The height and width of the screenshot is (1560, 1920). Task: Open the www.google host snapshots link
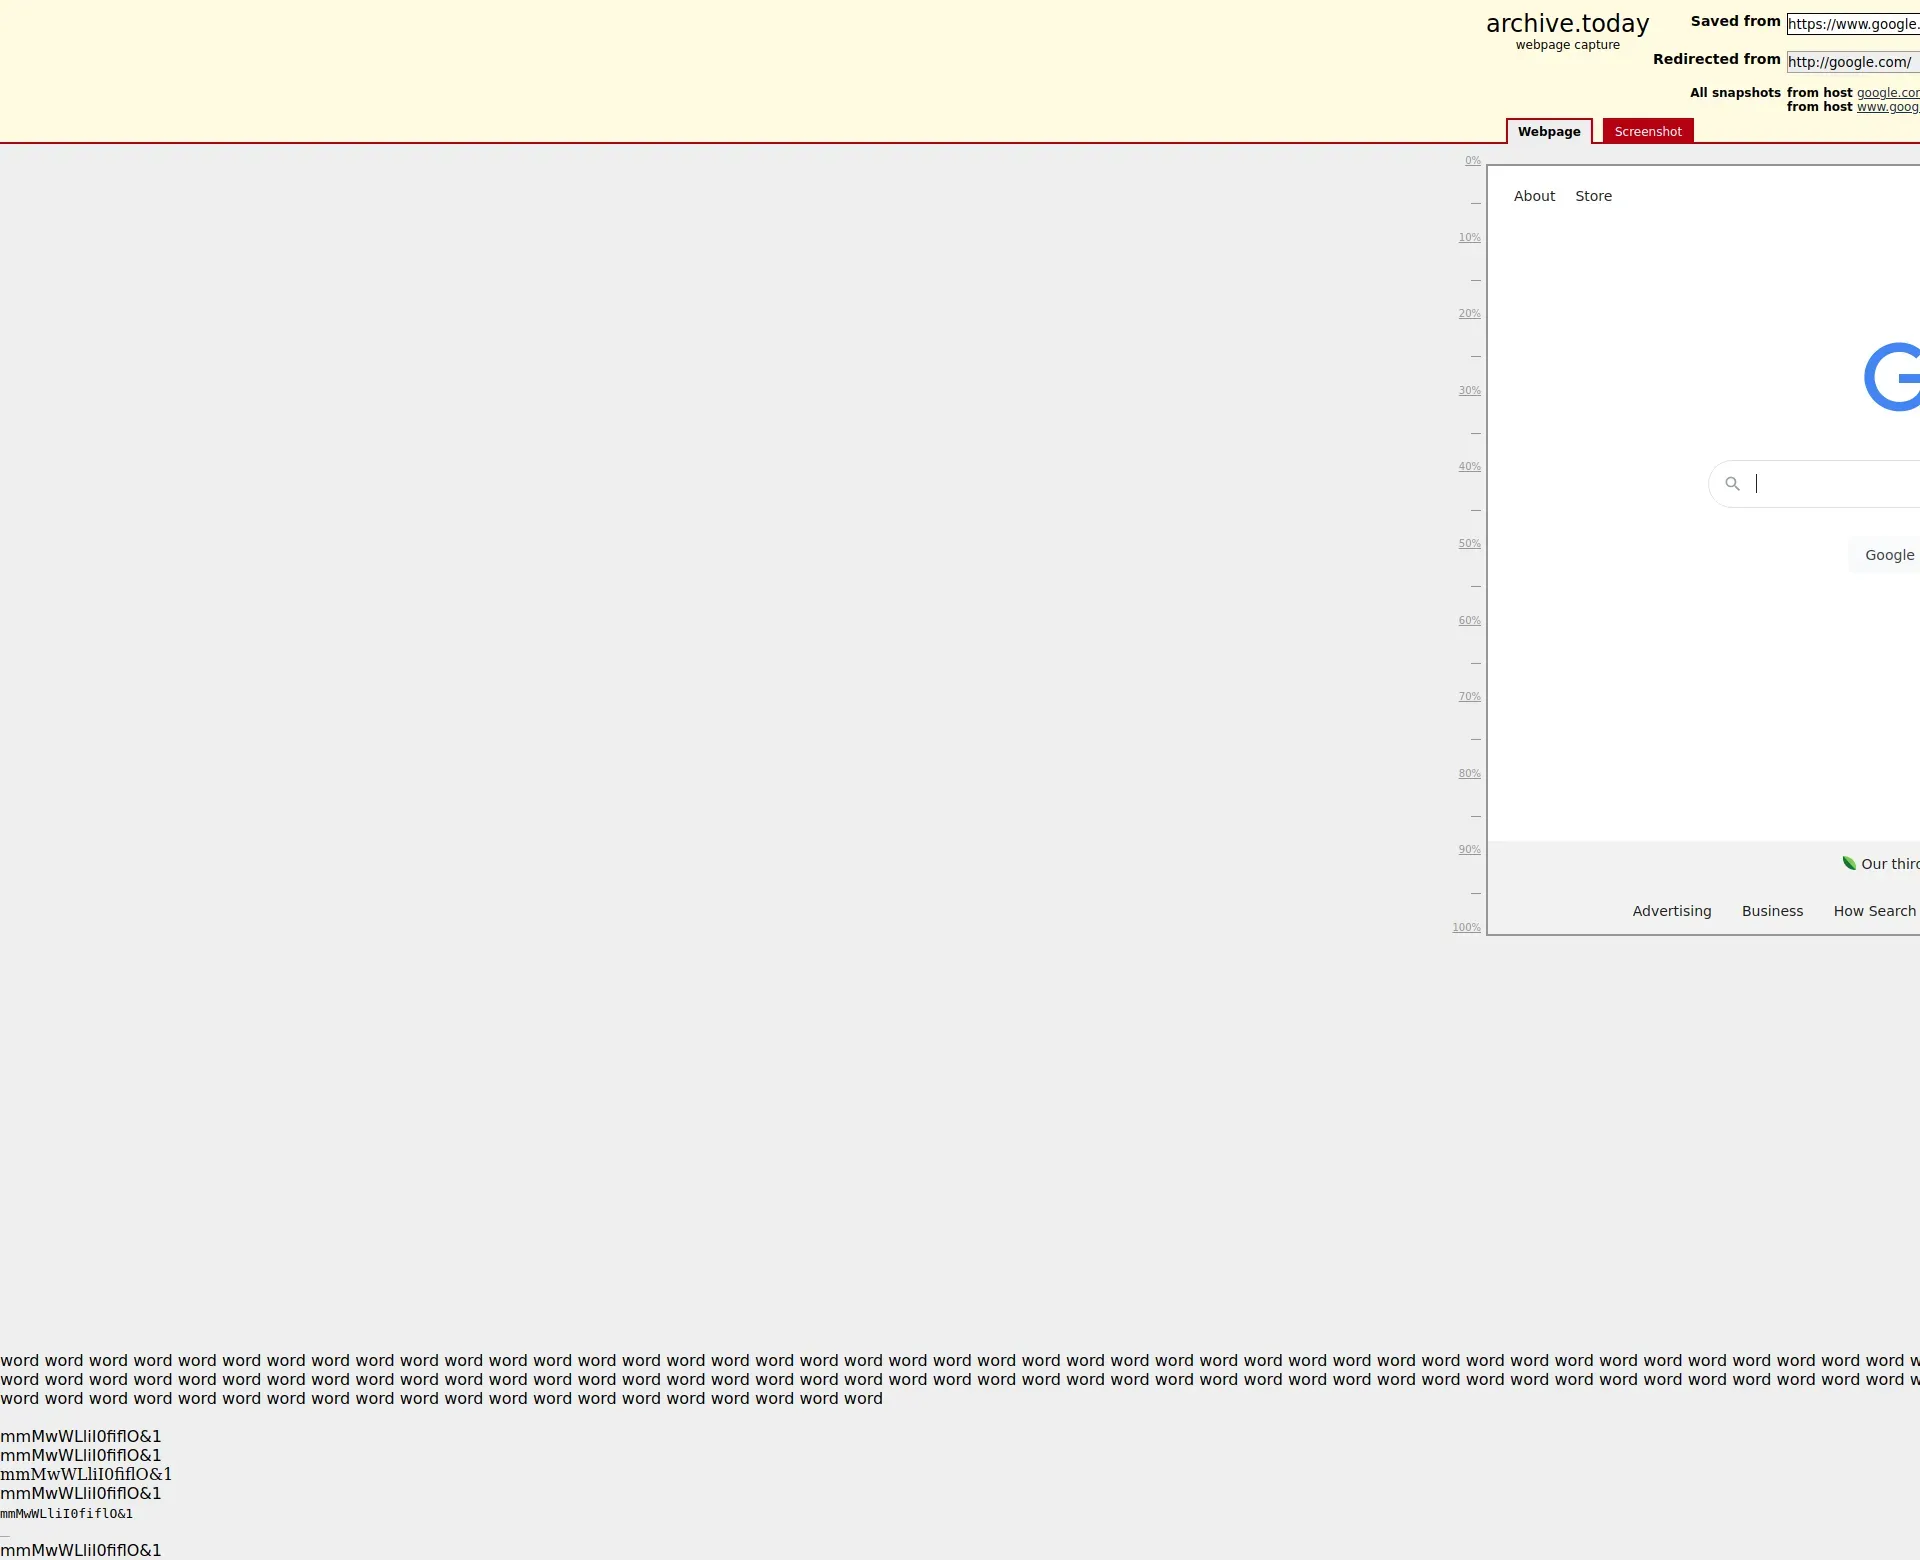(1888, 107)
